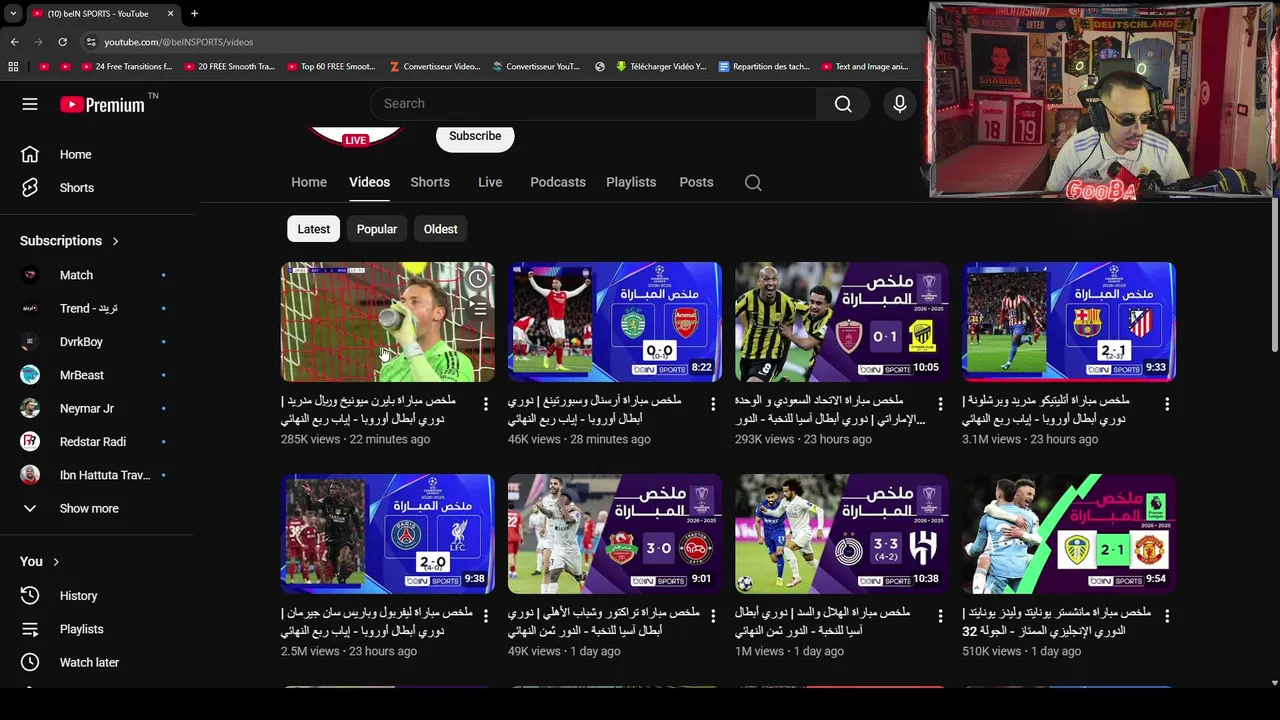Open new browser tab with plus
The height and width of the screenshot is (720, 1280).
[x=194, y=13]
